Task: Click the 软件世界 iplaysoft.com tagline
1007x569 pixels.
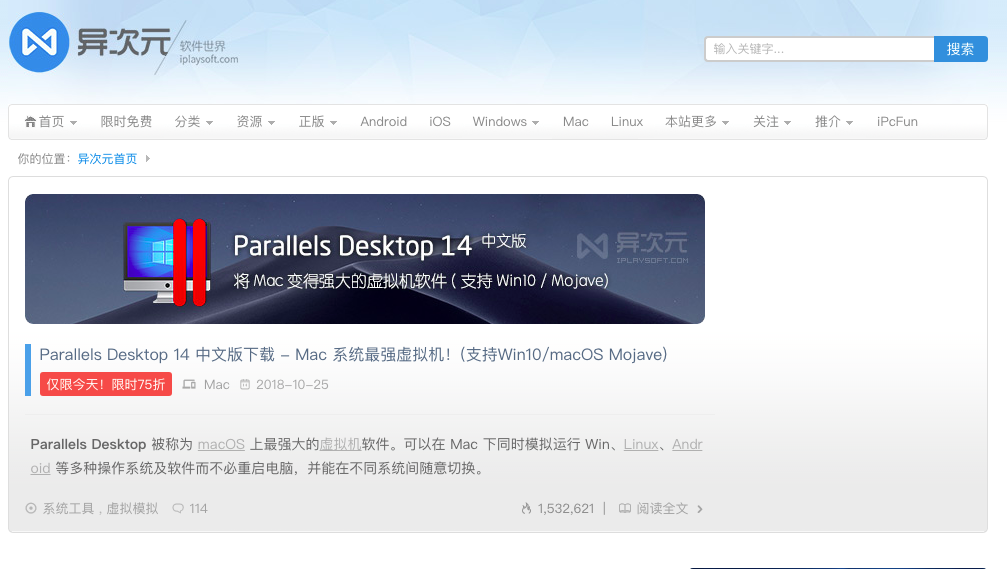Action: (x=209, y=52)
